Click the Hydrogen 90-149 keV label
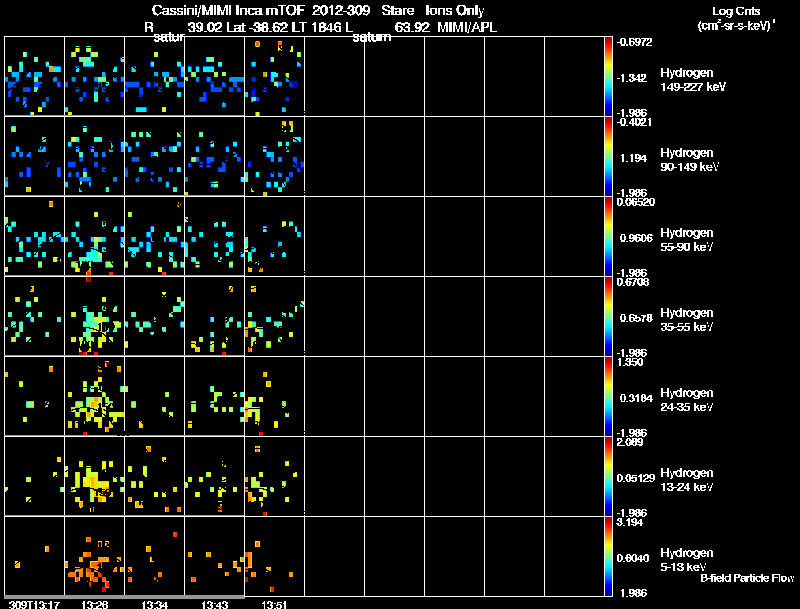800x609 pixels. point(689,160)
